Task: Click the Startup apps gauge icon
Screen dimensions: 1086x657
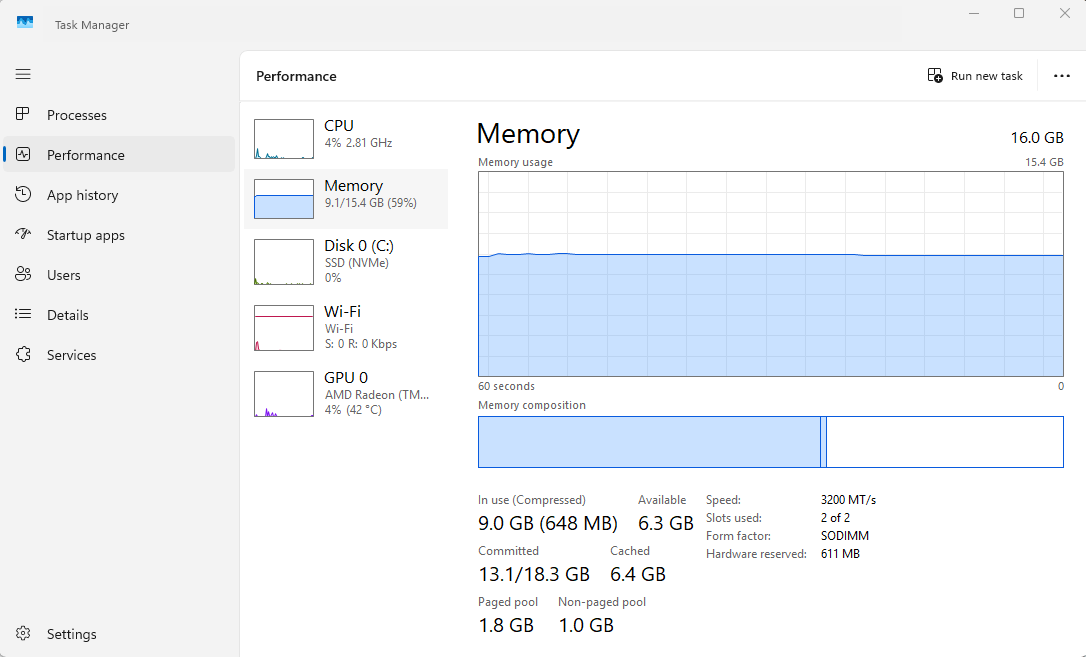Action: pyautogui.click(x=23, y=235)
